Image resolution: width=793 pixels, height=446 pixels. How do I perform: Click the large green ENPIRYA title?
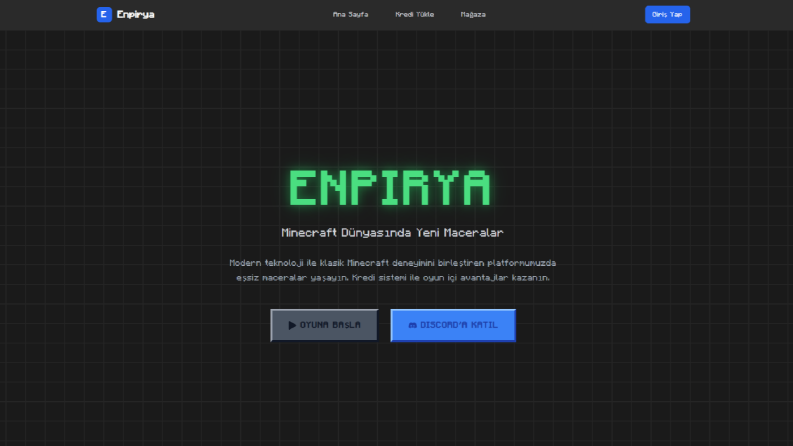(x=390, y=188)
